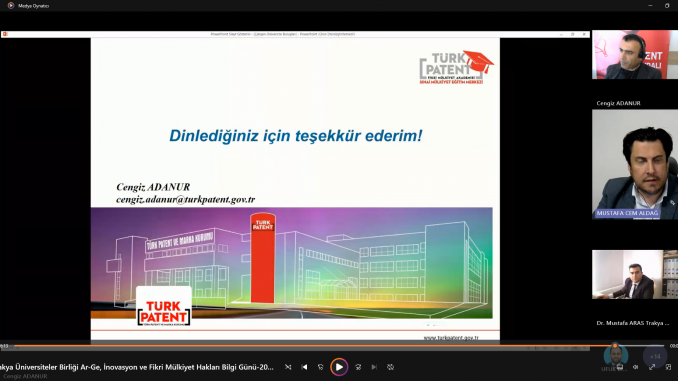Screen dimensions: 678x381
Task: Click the seek bar's round handle
Action: 615,346
